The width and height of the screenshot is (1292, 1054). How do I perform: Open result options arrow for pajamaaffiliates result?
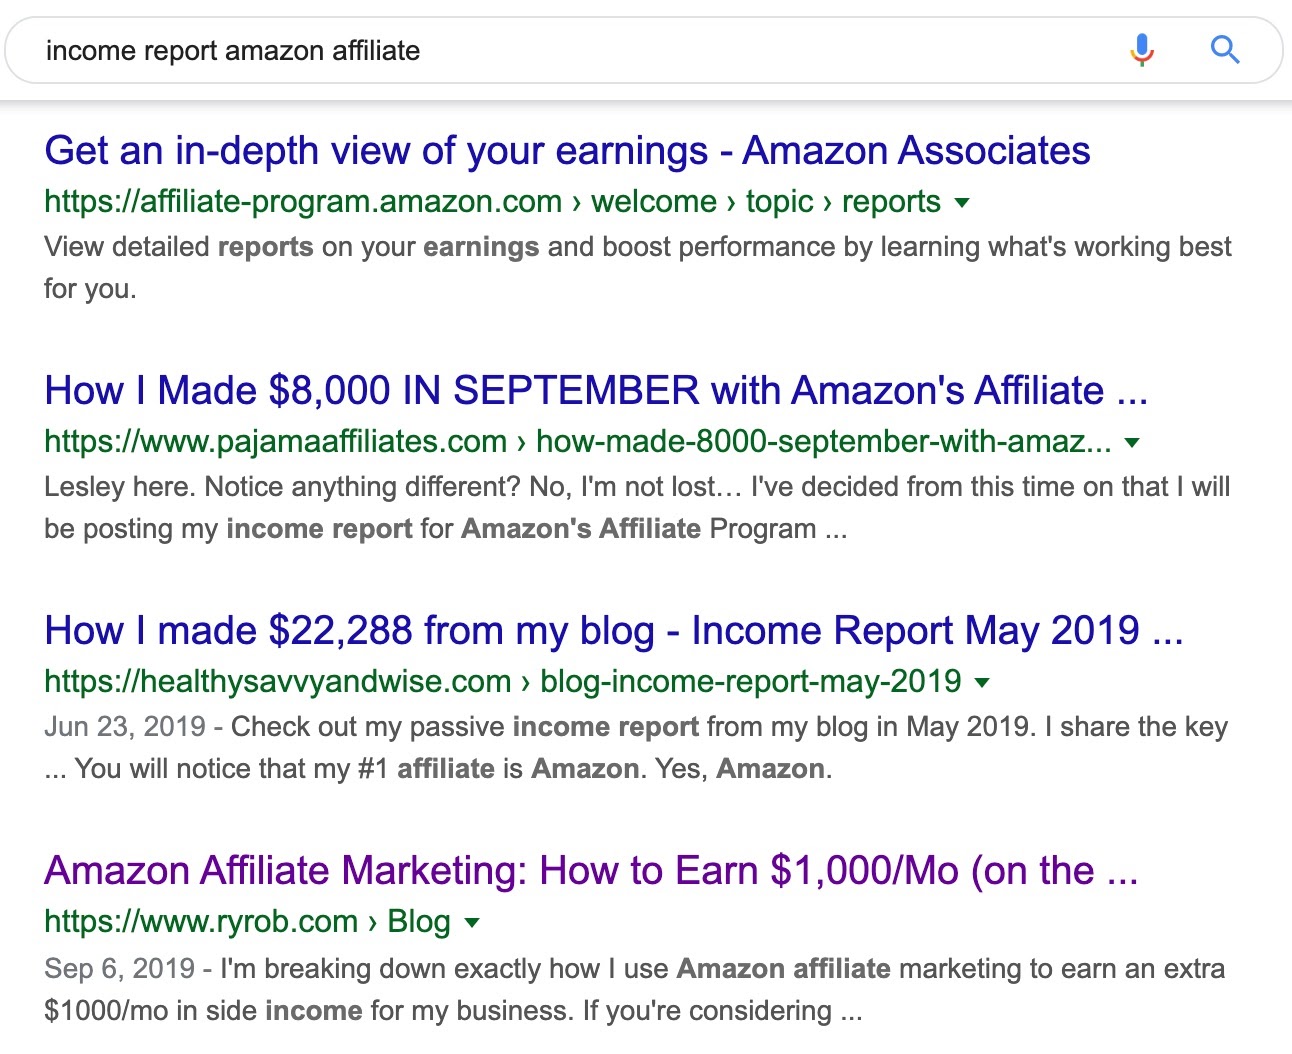coord(1131,443)
